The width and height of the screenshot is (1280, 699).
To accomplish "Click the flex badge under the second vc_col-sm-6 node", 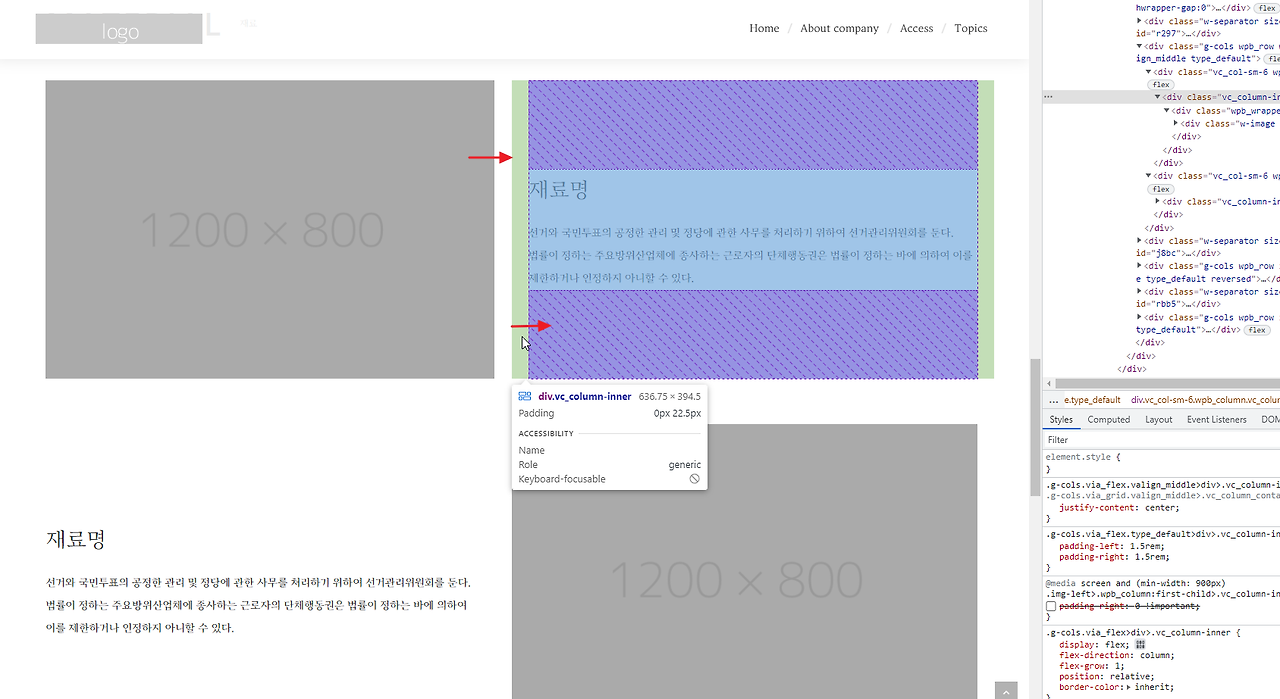I will point(1160,189).
